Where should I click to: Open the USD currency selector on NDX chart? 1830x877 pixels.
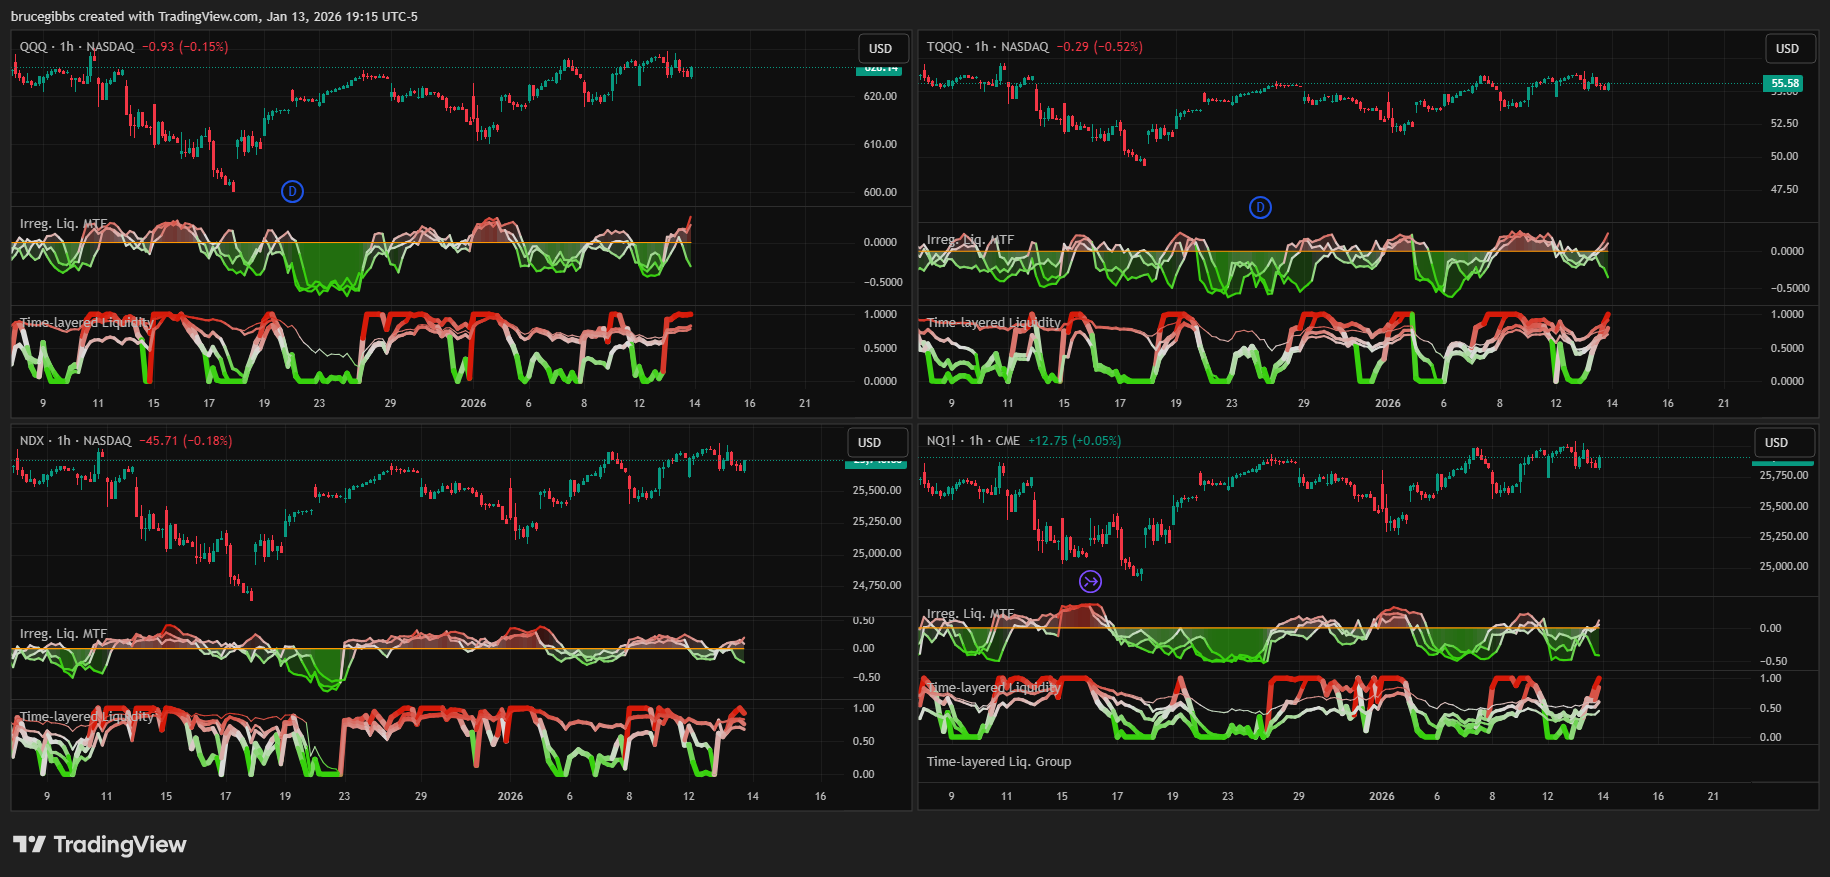[870, 442]
